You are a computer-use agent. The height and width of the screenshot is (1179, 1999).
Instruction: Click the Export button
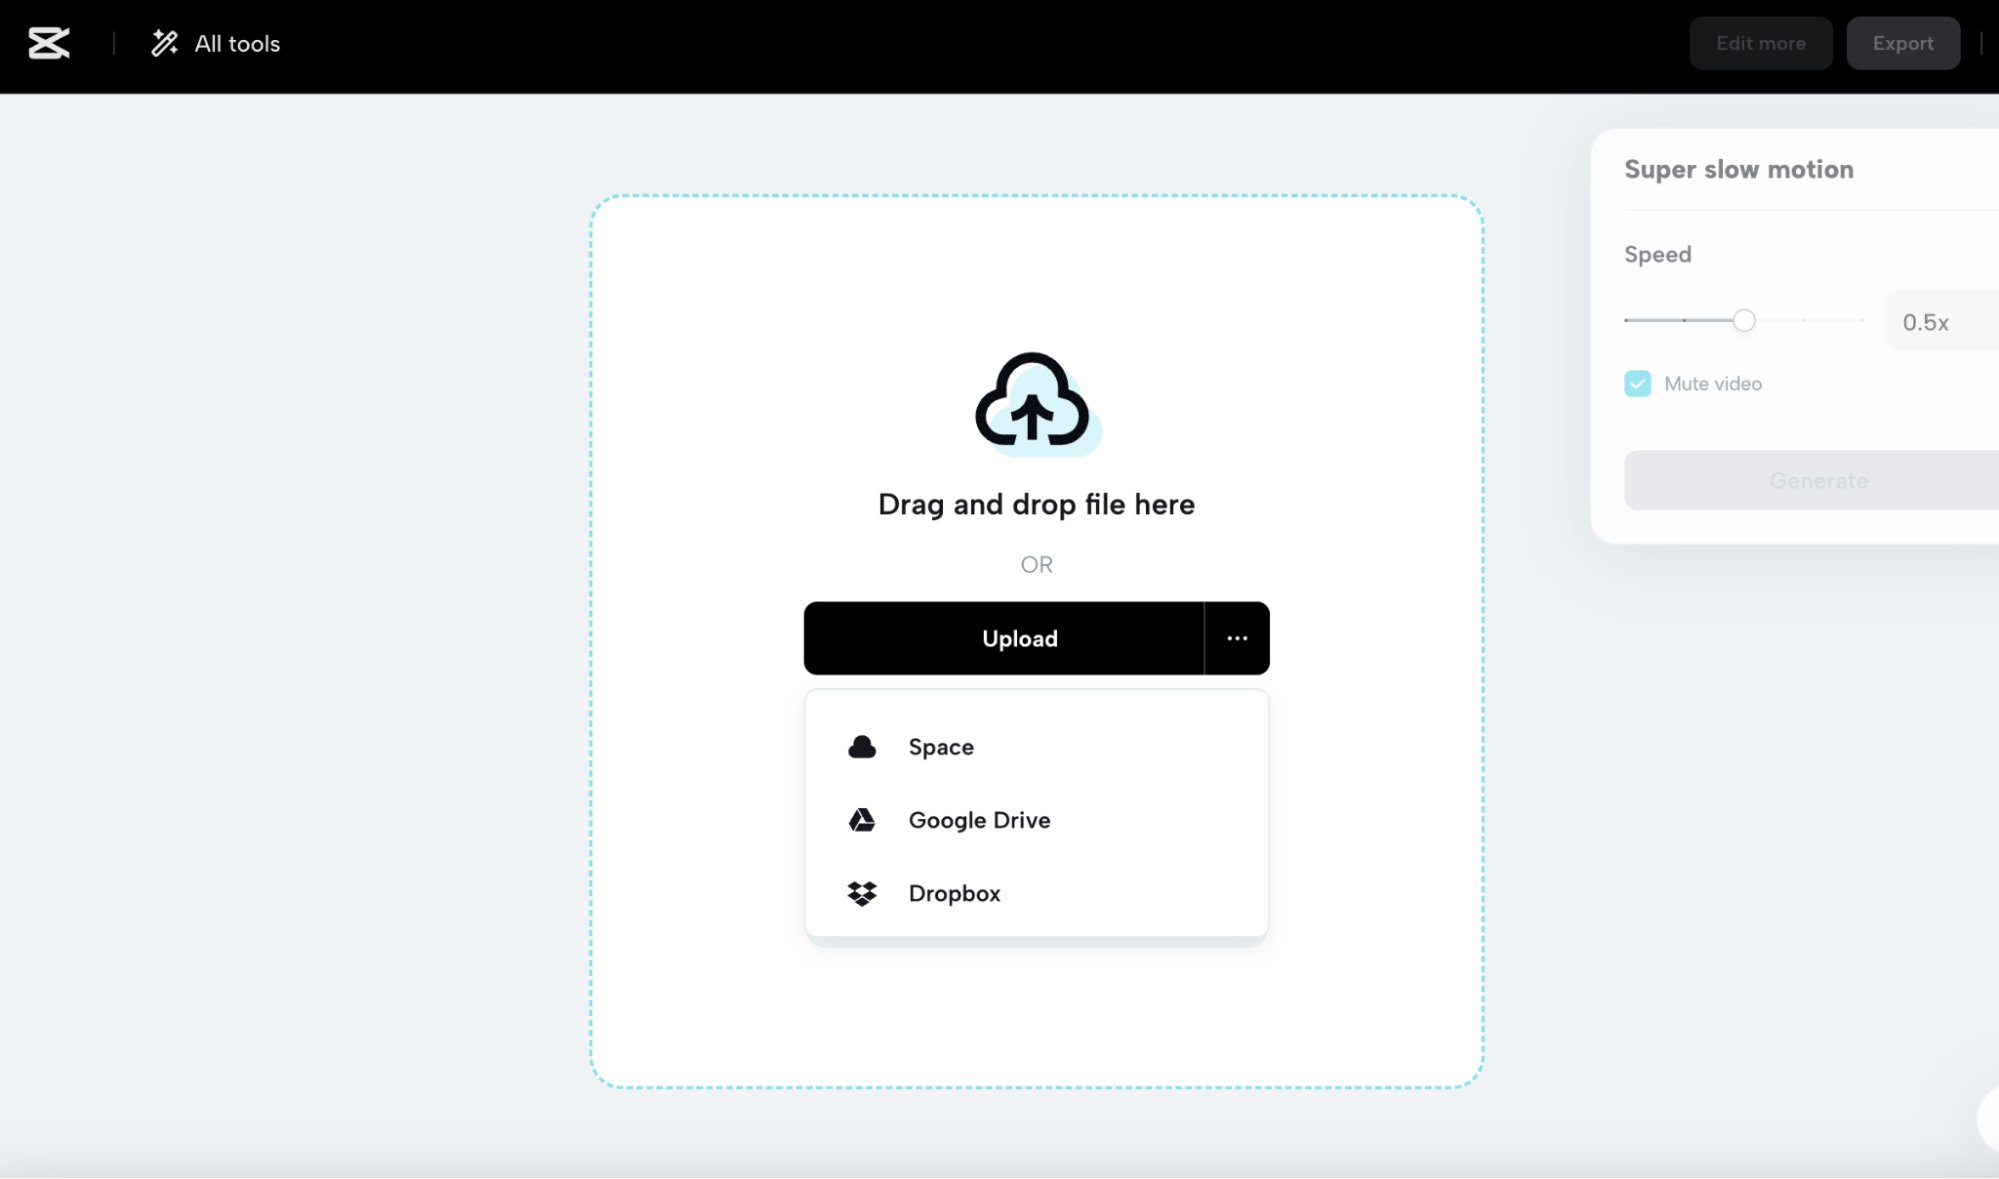coord(1902,43)
